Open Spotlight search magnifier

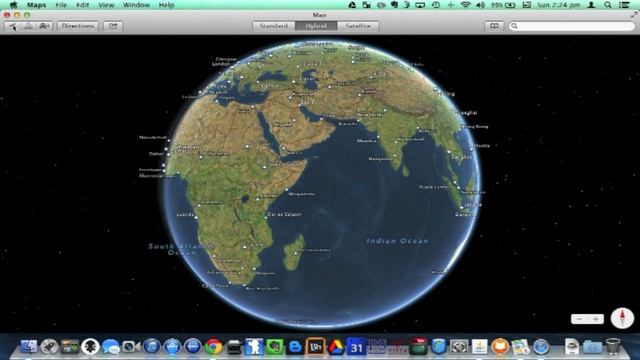pyautogui.click(x=608, y=5)
